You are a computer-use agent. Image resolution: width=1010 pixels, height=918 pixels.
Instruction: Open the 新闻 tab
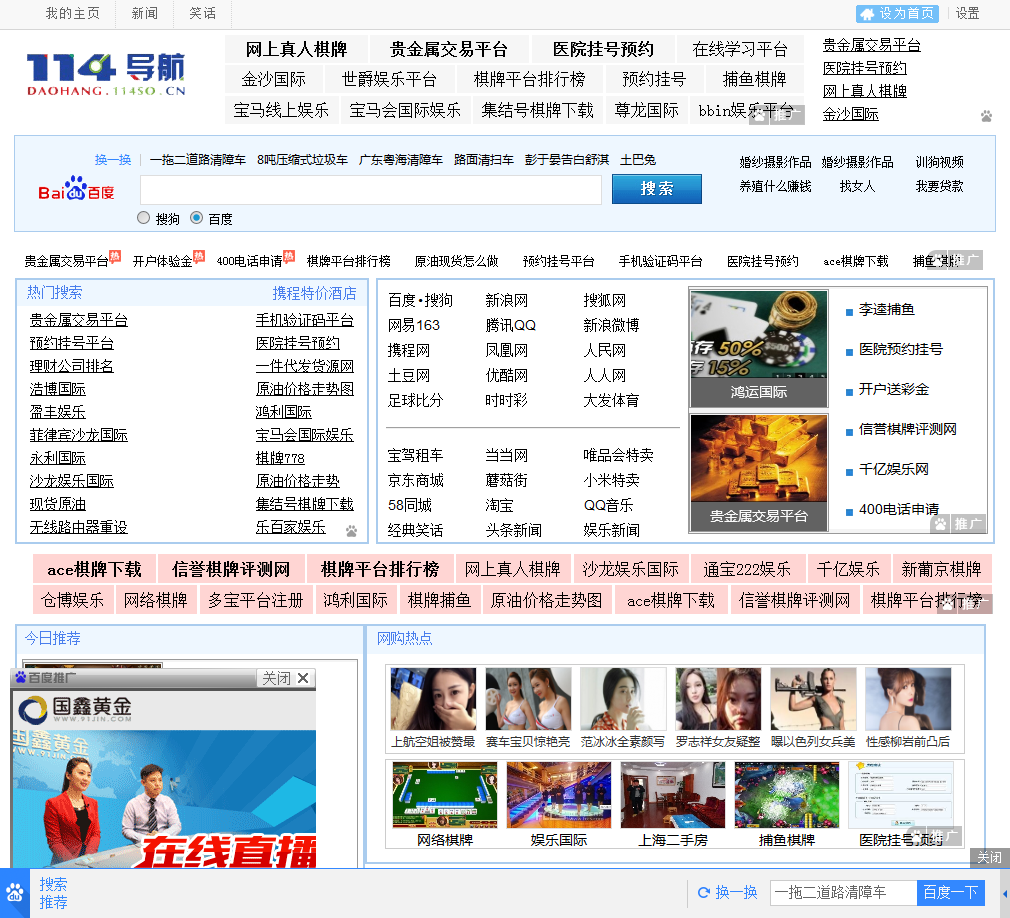144,14
